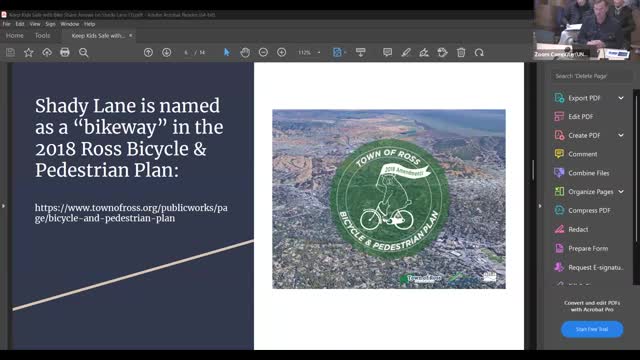Open the Edit menu

coord(20,24)
